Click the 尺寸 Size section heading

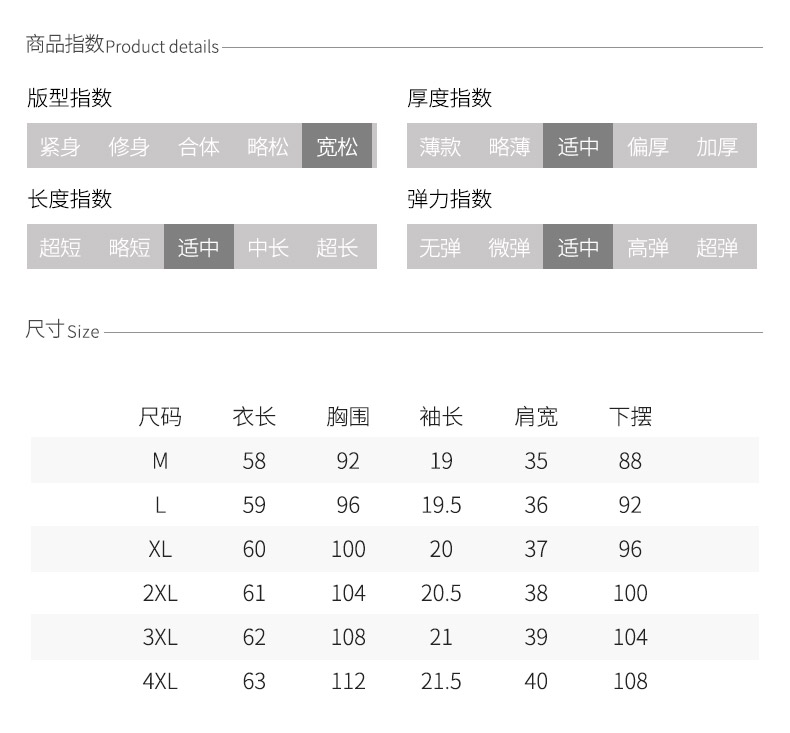coord(62,330)
